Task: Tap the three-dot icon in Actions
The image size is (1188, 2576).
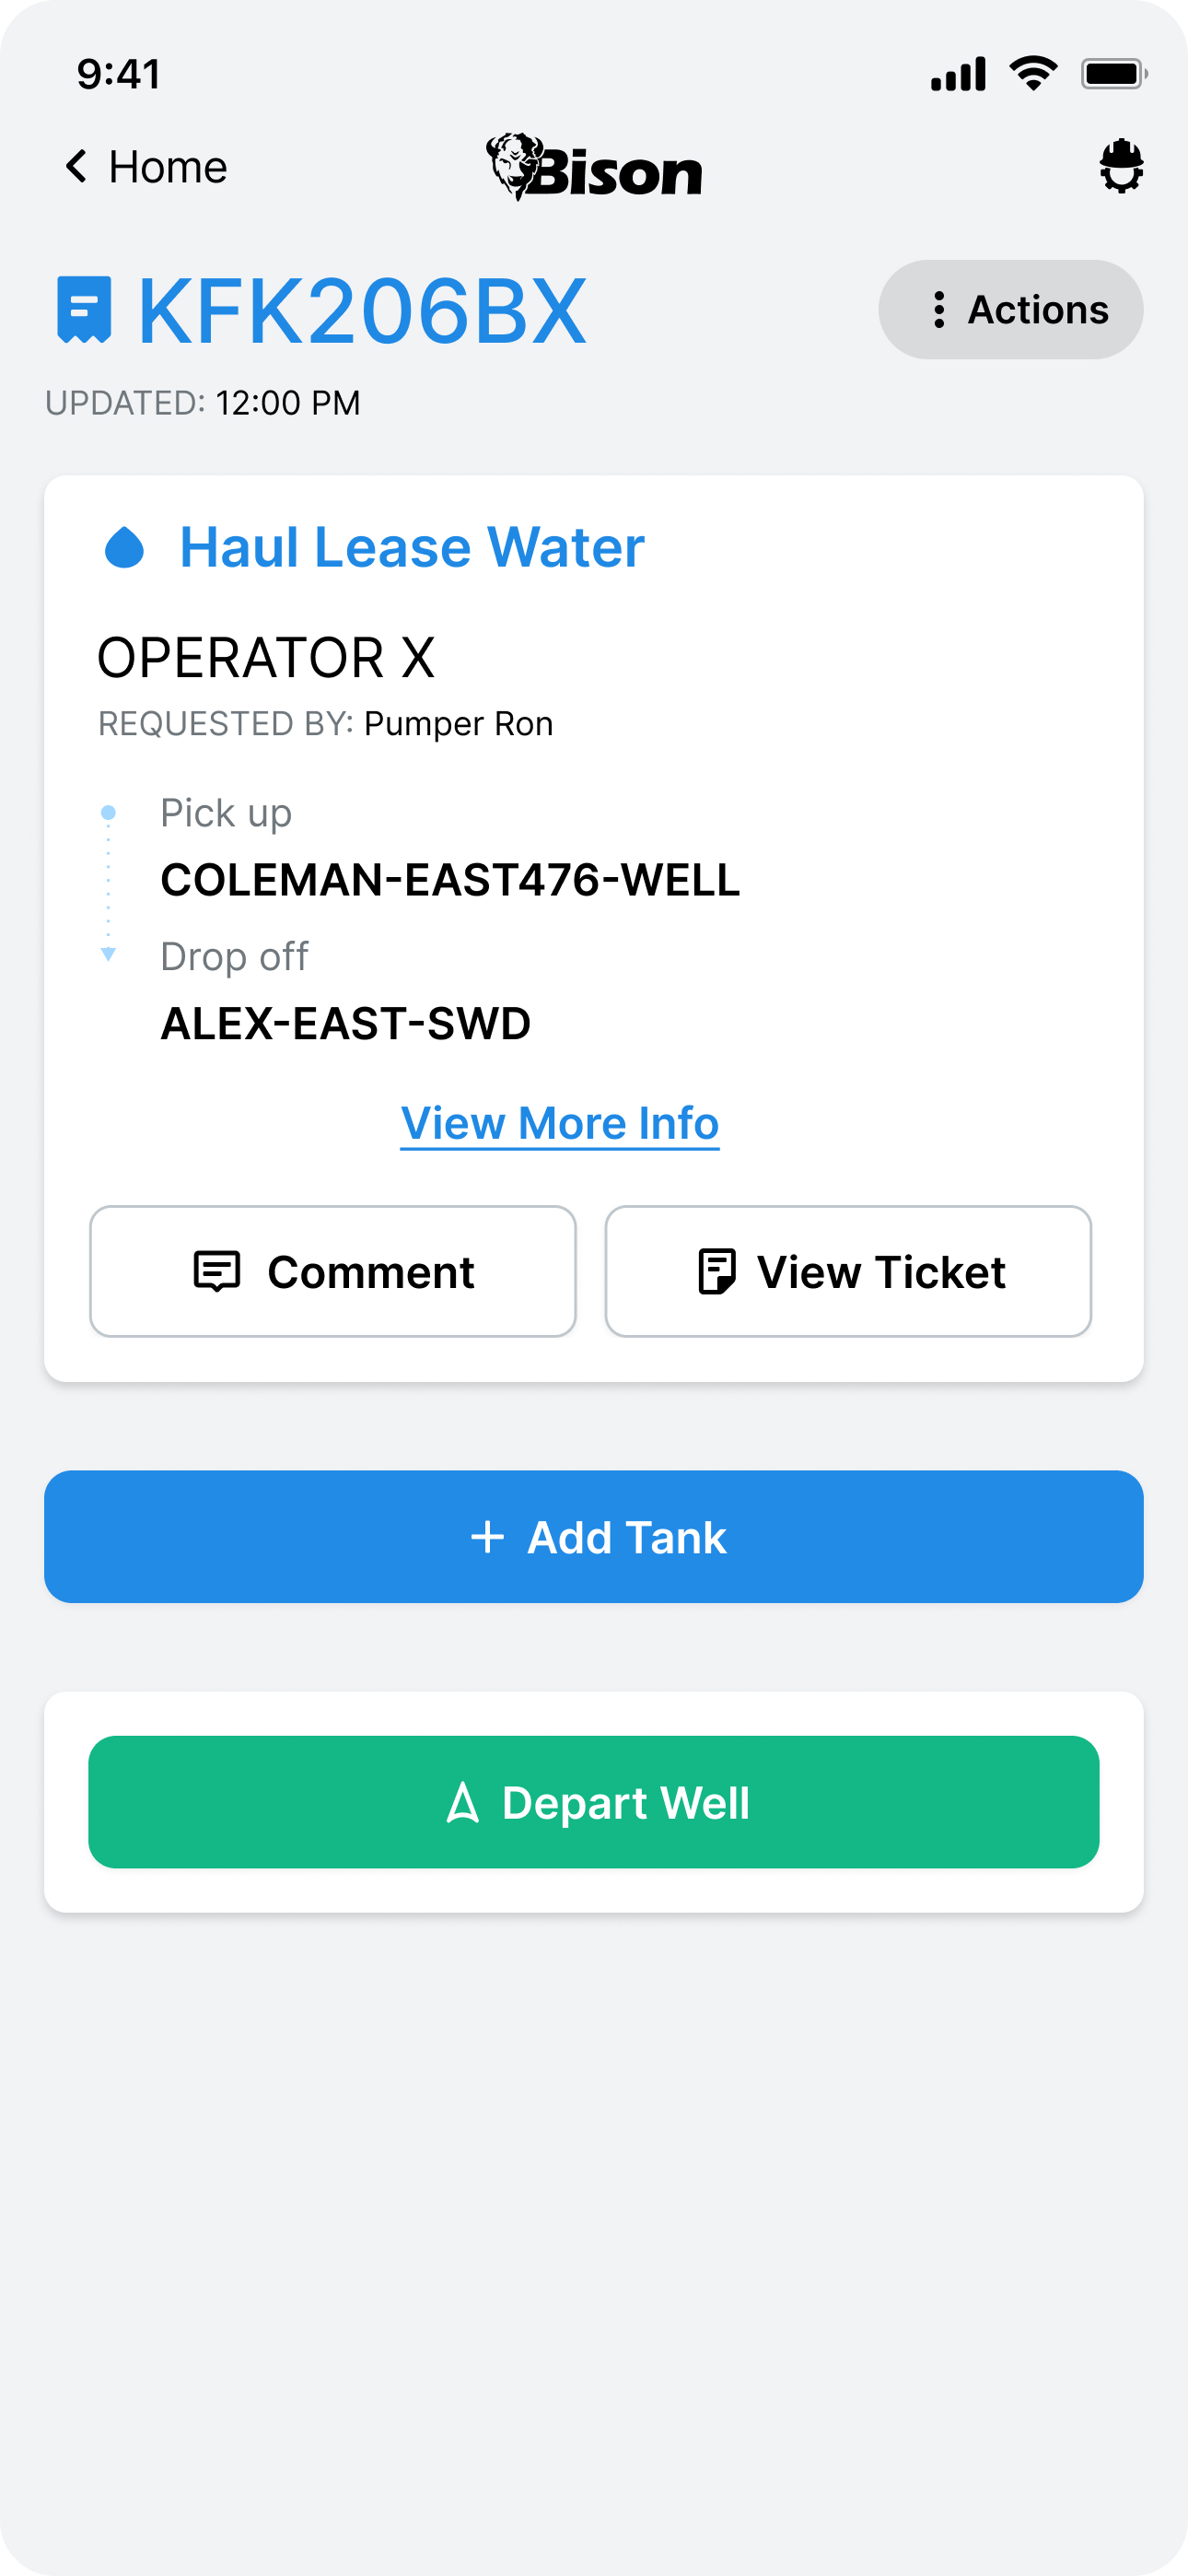Action: pyautogui.click(x=938, y=310)
